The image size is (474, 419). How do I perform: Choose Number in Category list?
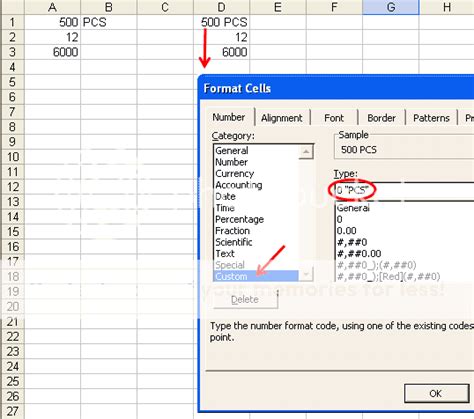[257, 162]
